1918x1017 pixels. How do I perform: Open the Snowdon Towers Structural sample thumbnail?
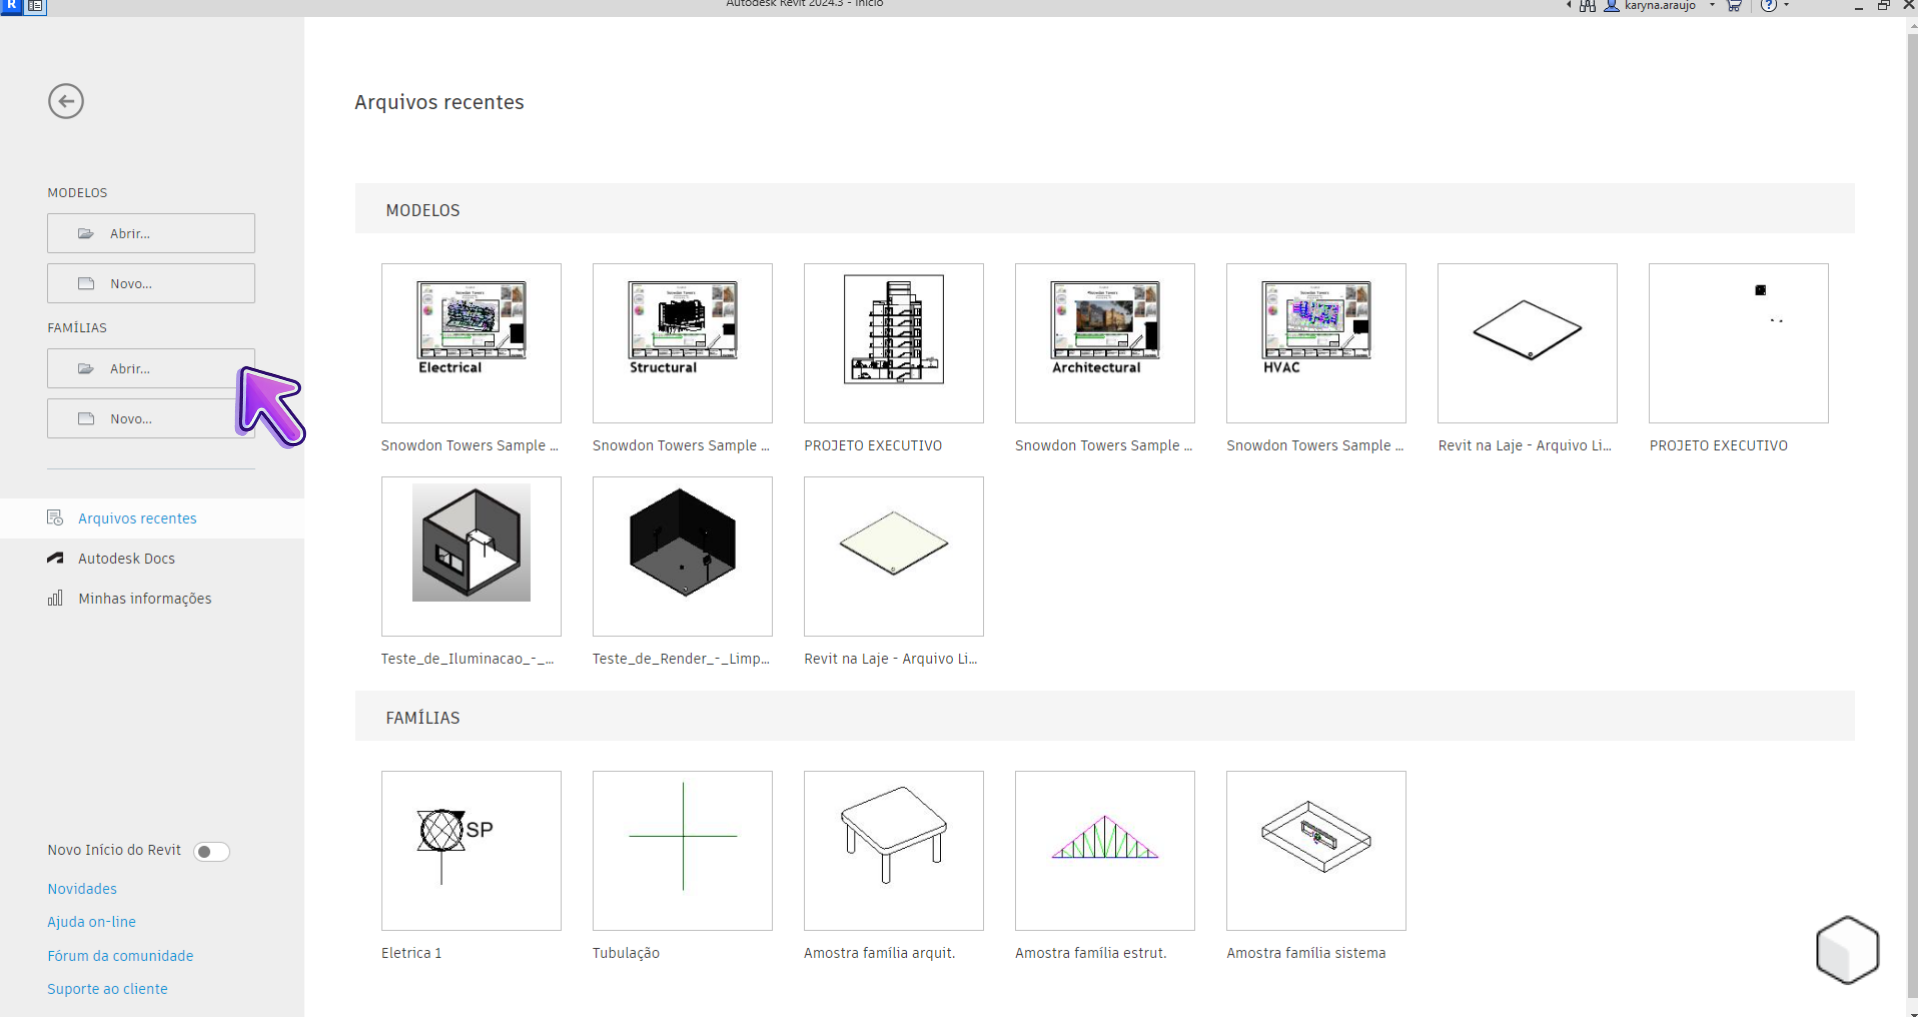(682, 343)
